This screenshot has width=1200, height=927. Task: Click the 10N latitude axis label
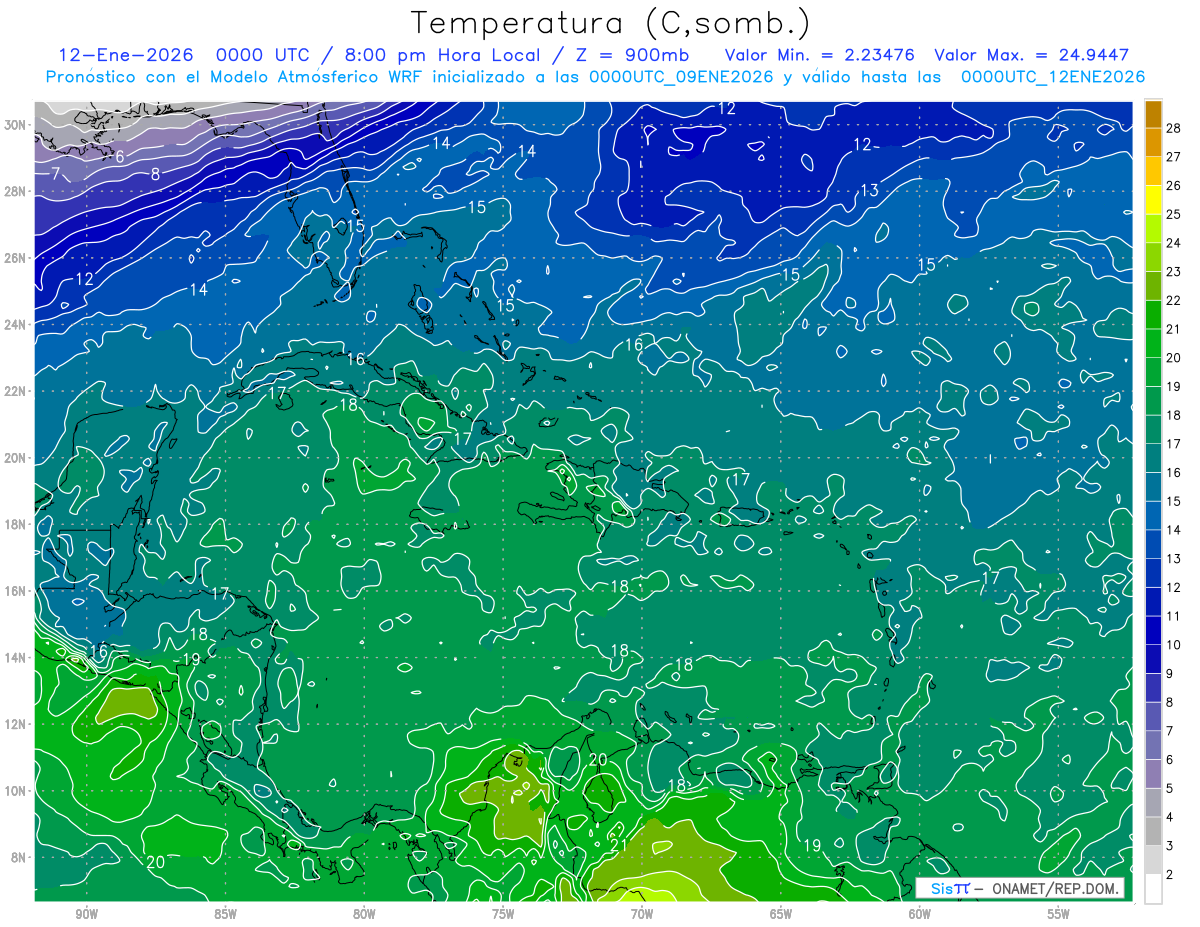pyautogui.click(x=17, y=791)
